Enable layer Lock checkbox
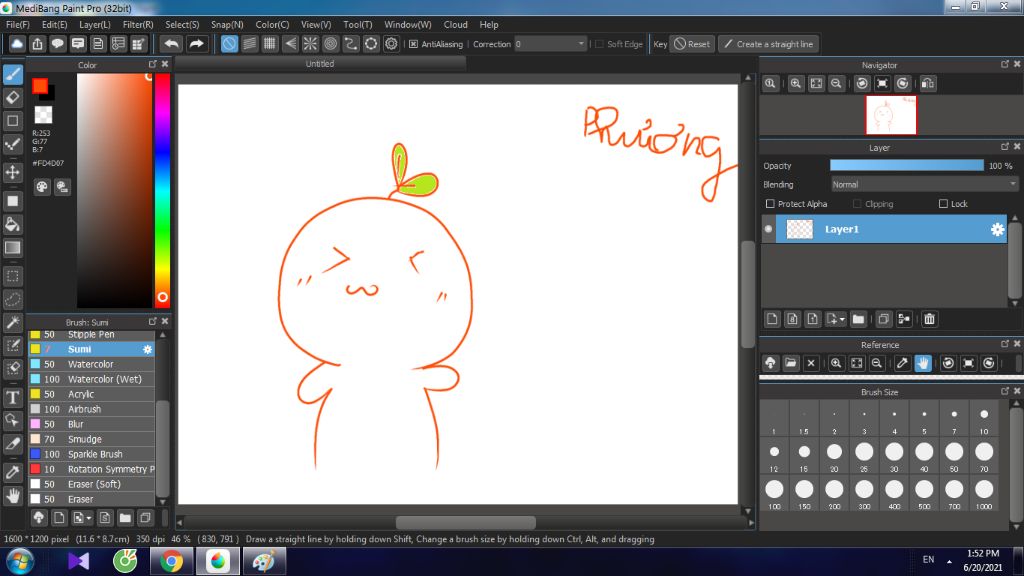This screenshot has width=1024, height=576. [x=943, y=204]
